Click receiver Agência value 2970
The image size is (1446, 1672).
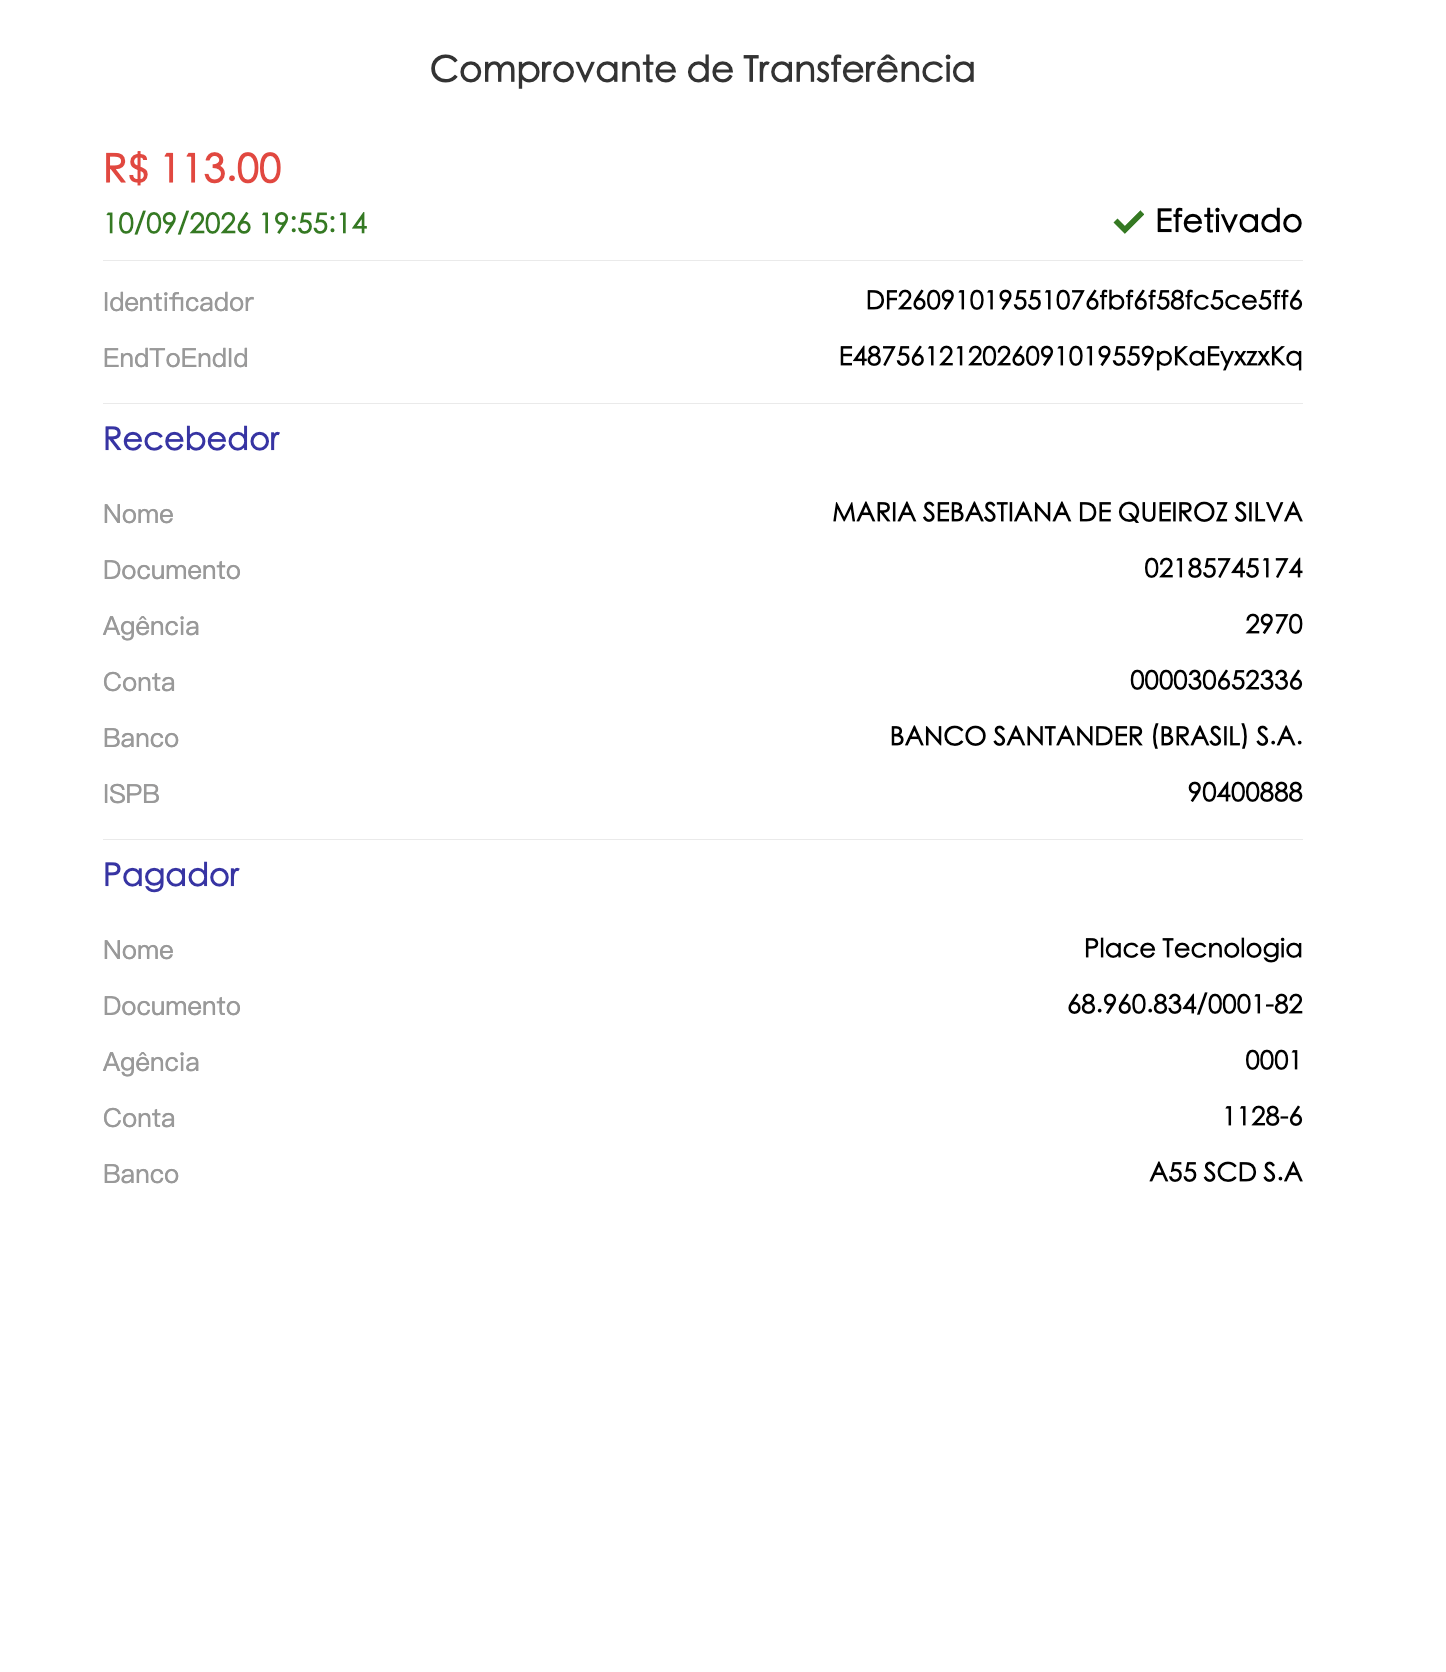1274,625
